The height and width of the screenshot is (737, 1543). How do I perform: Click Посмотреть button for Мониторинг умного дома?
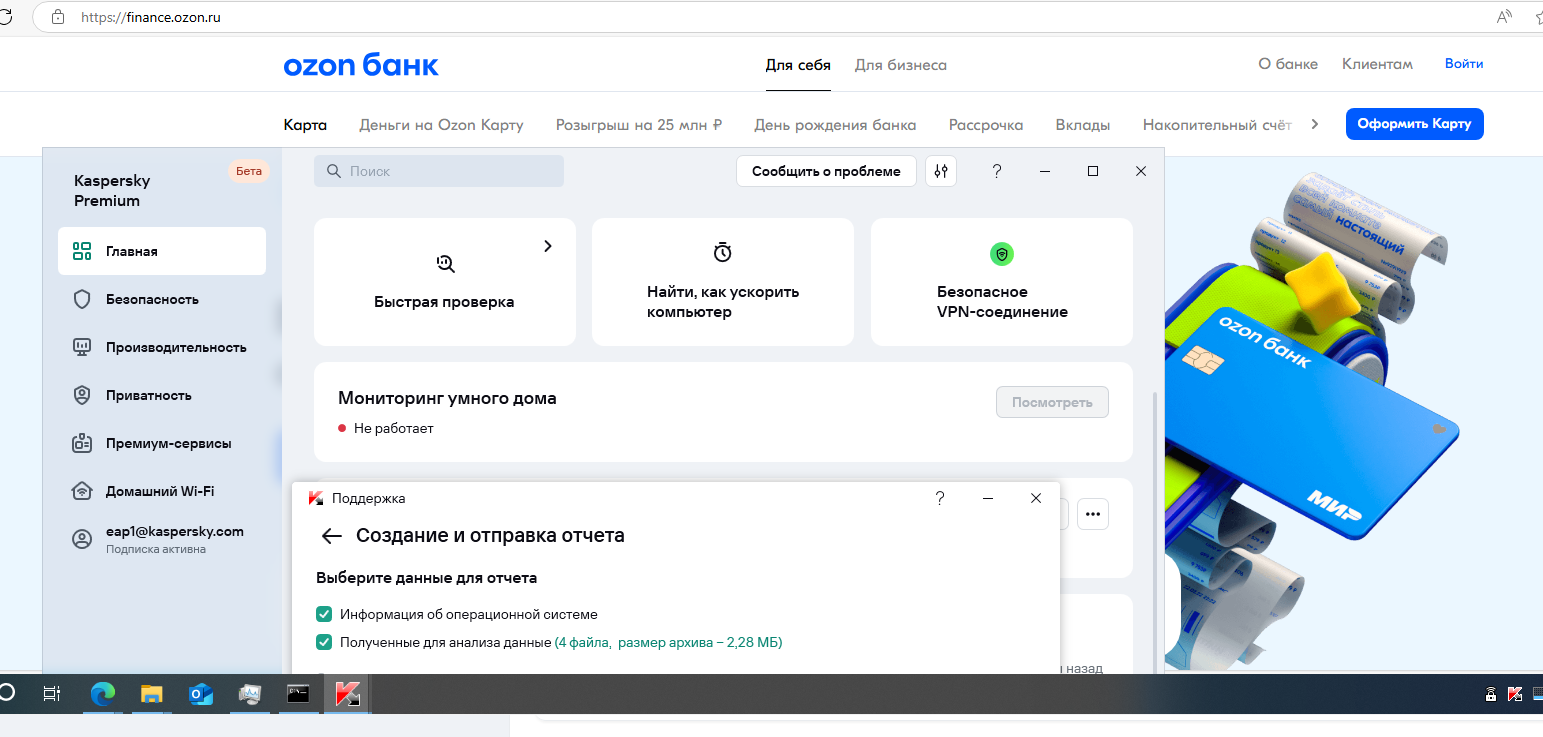coord(1052,402)
